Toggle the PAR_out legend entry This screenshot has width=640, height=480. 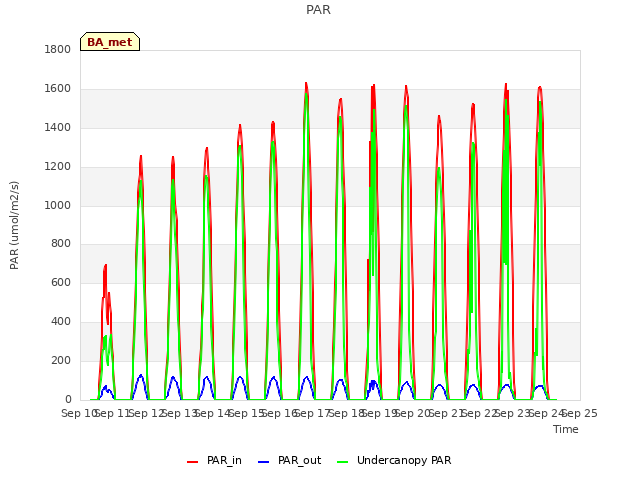point(290,460)
